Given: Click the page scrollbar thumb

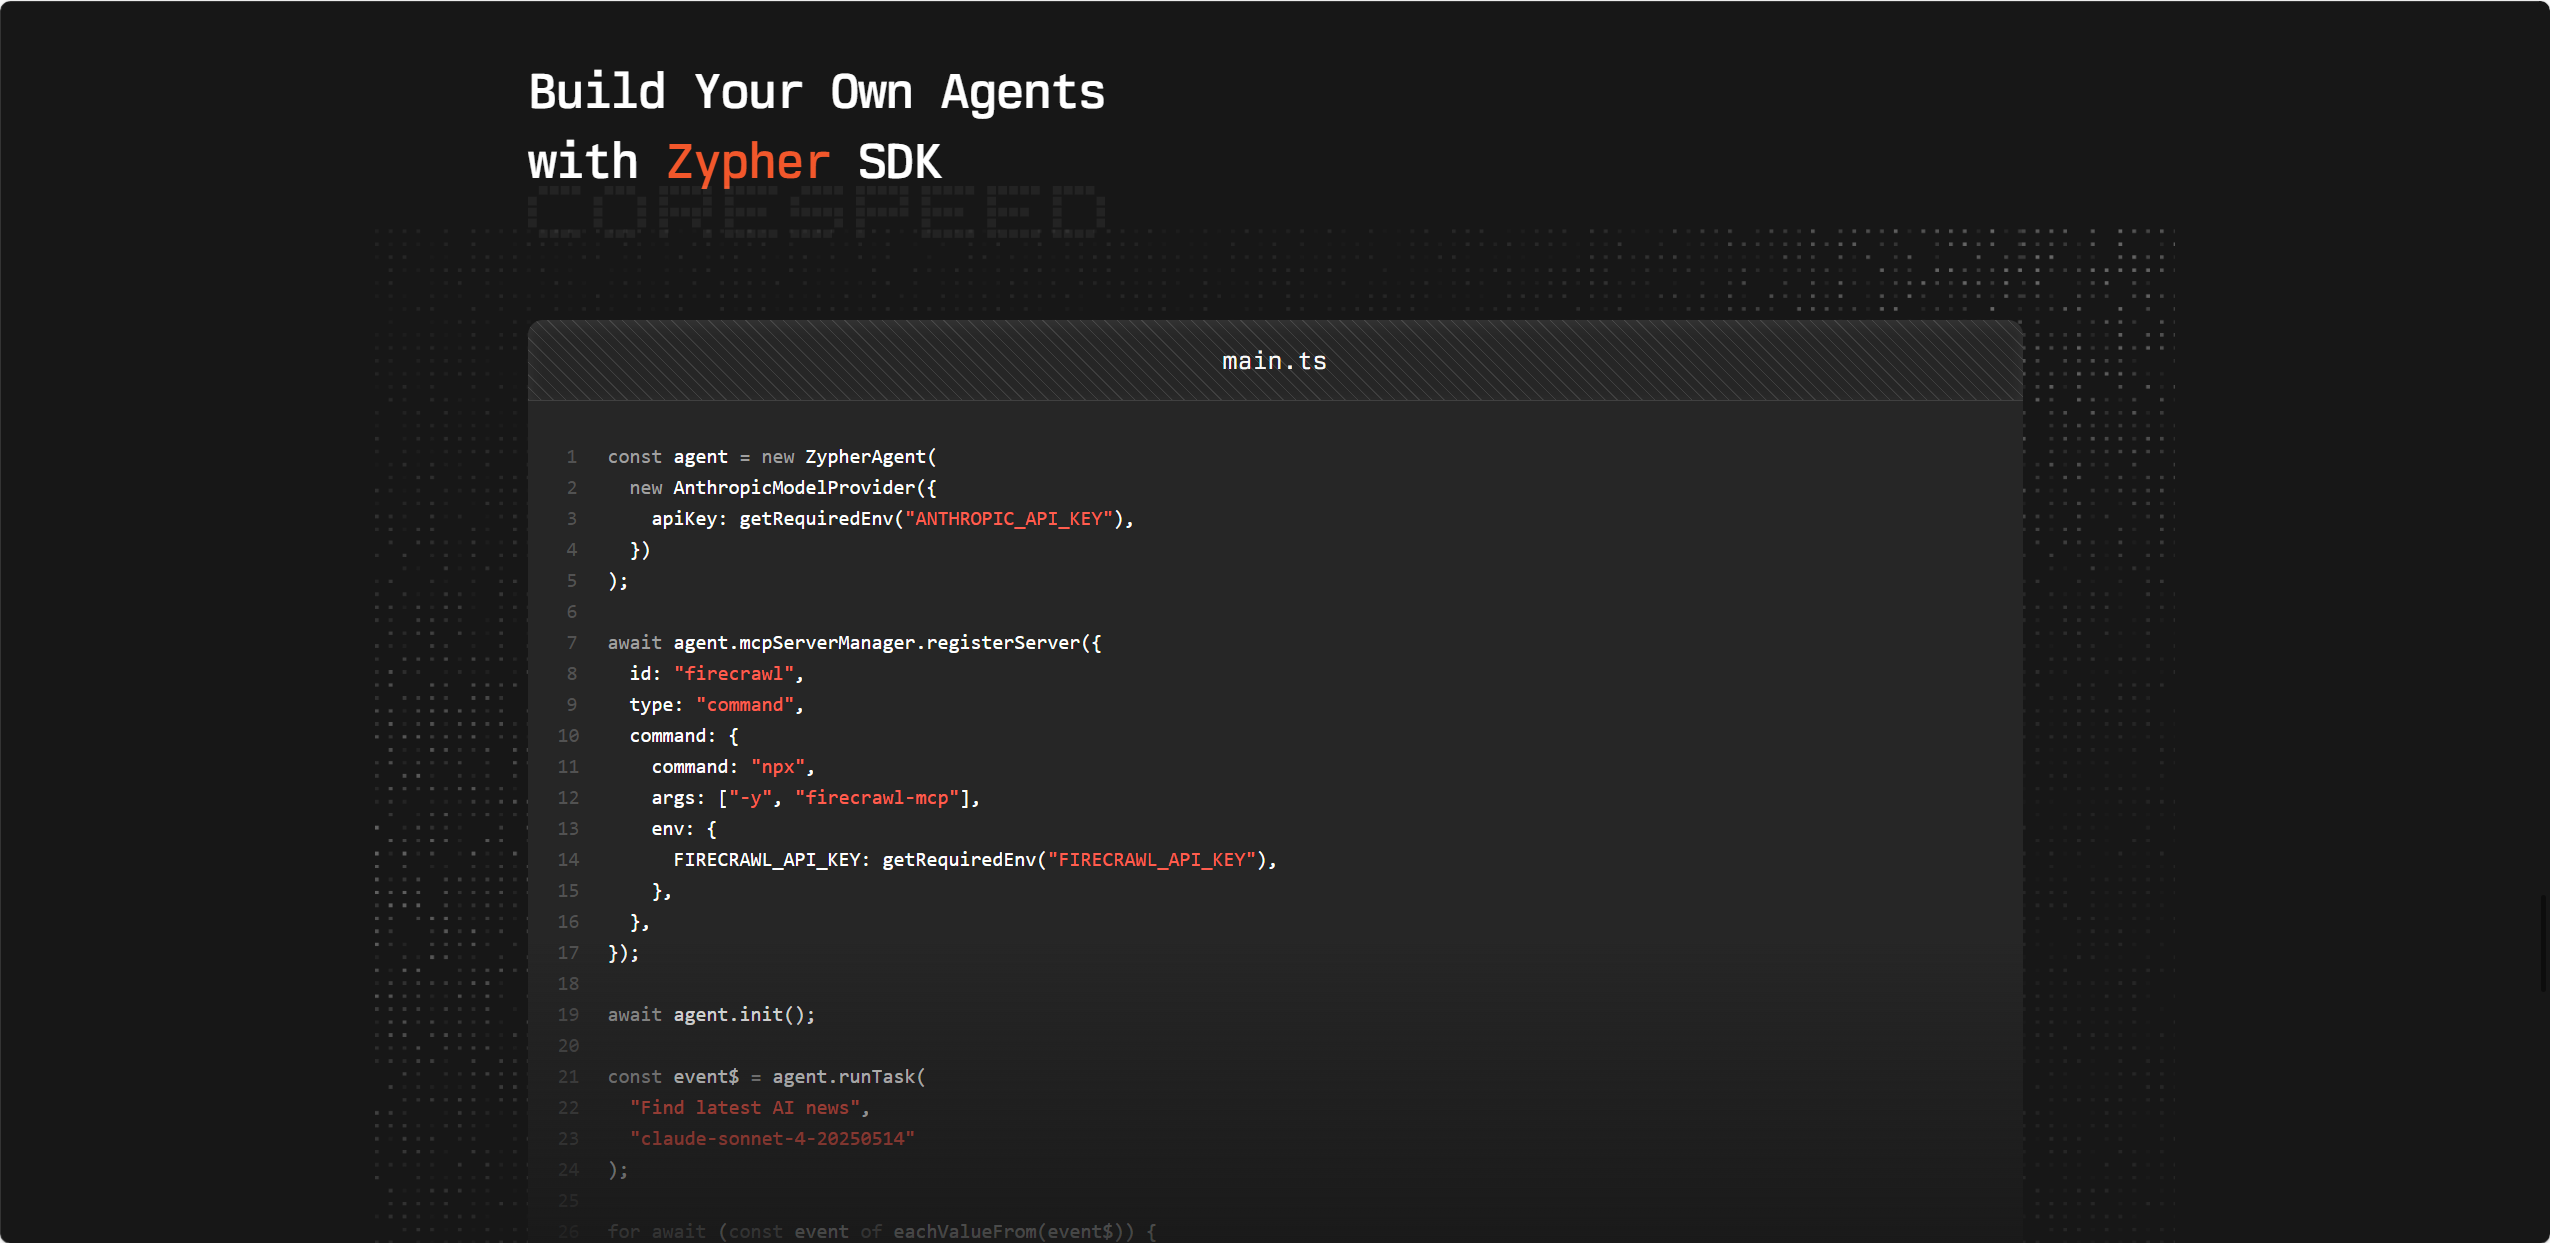Looking at the screenshot, I should coord(2543,944).
